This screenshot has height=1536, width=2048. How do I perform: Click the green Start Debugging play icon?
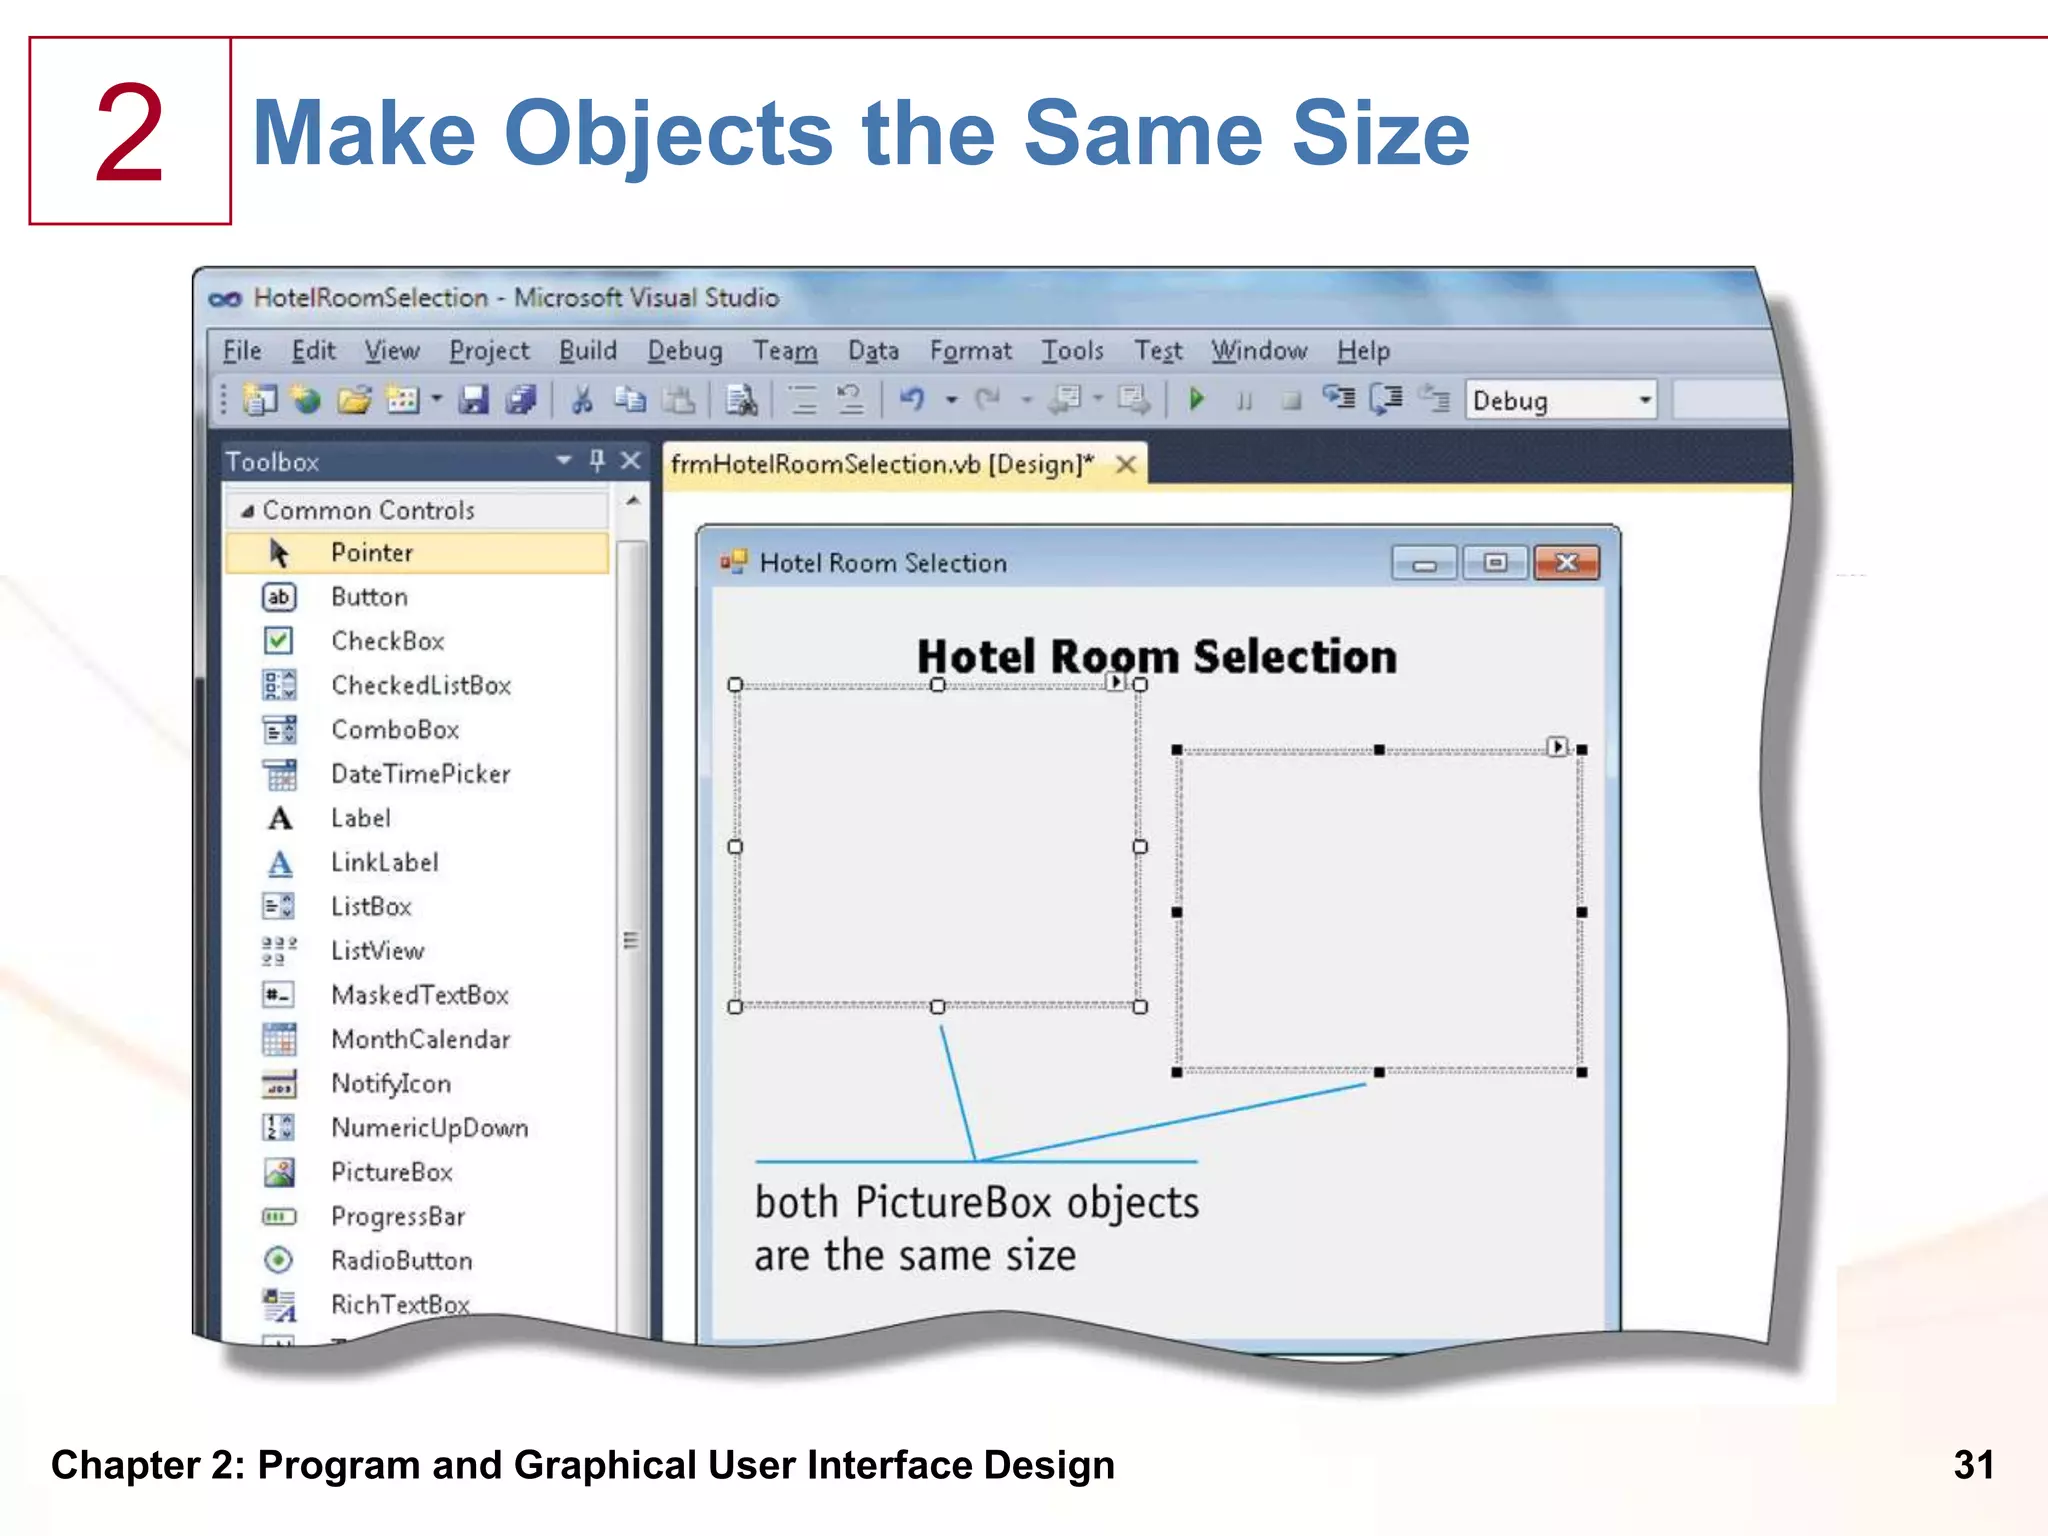click(x=1196, y=400)
